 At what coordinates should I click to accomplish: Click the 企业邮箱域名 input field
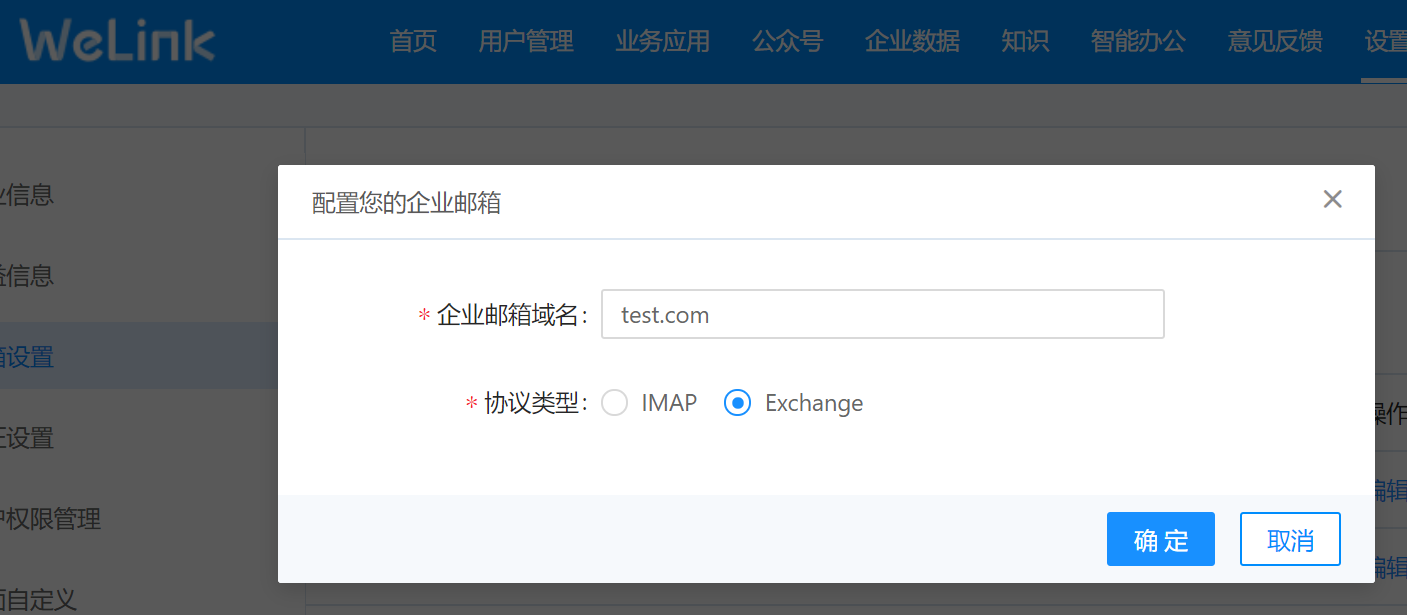click(882, 314)
